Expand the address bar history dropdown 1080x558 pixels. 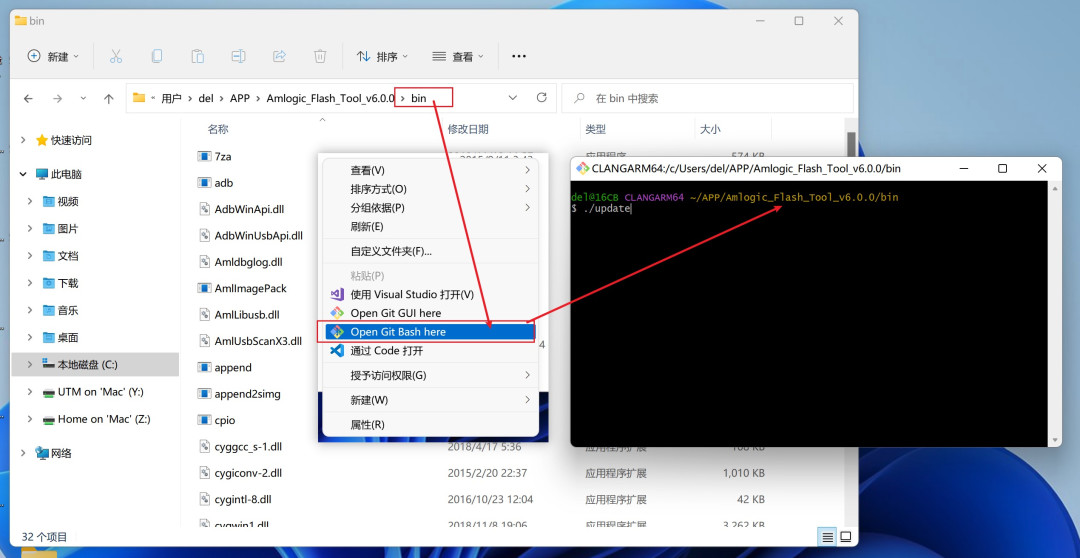tap(512, 98)
